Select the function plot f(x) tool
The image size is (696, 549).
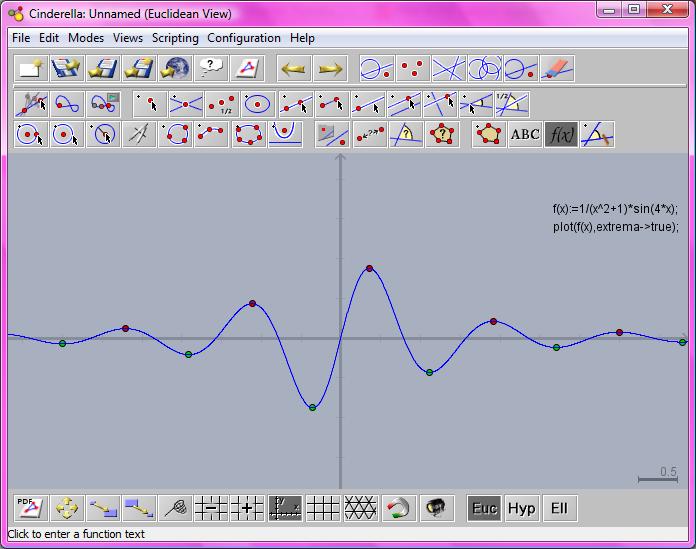click(561, 134)
